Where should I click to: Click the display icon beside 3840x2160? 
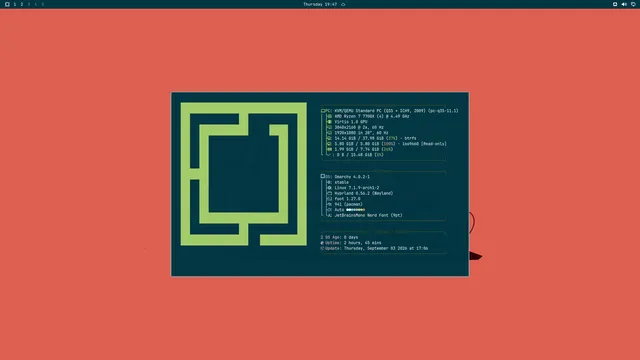(329, 127)
